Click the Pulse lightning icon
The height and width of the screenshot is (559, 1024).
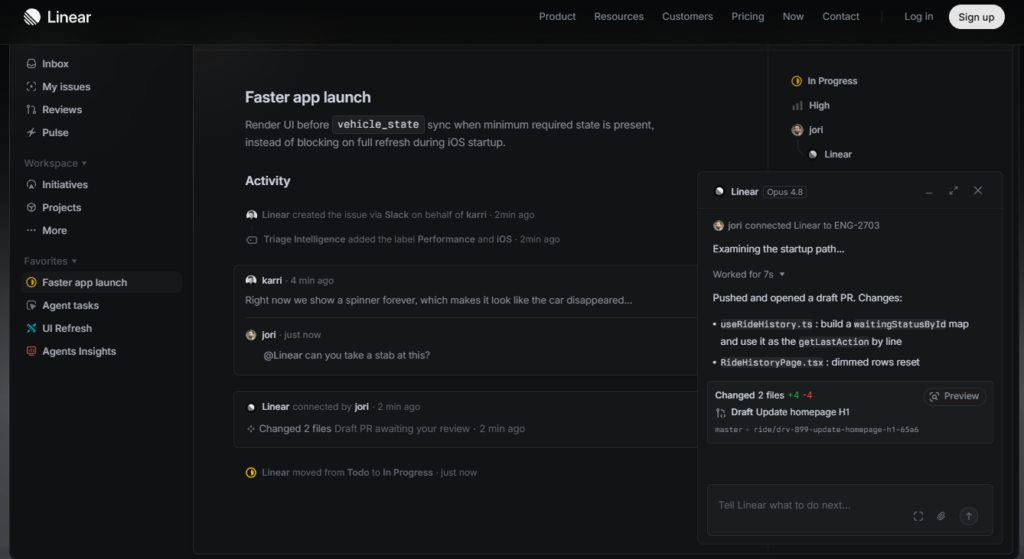tap(31, 133)
